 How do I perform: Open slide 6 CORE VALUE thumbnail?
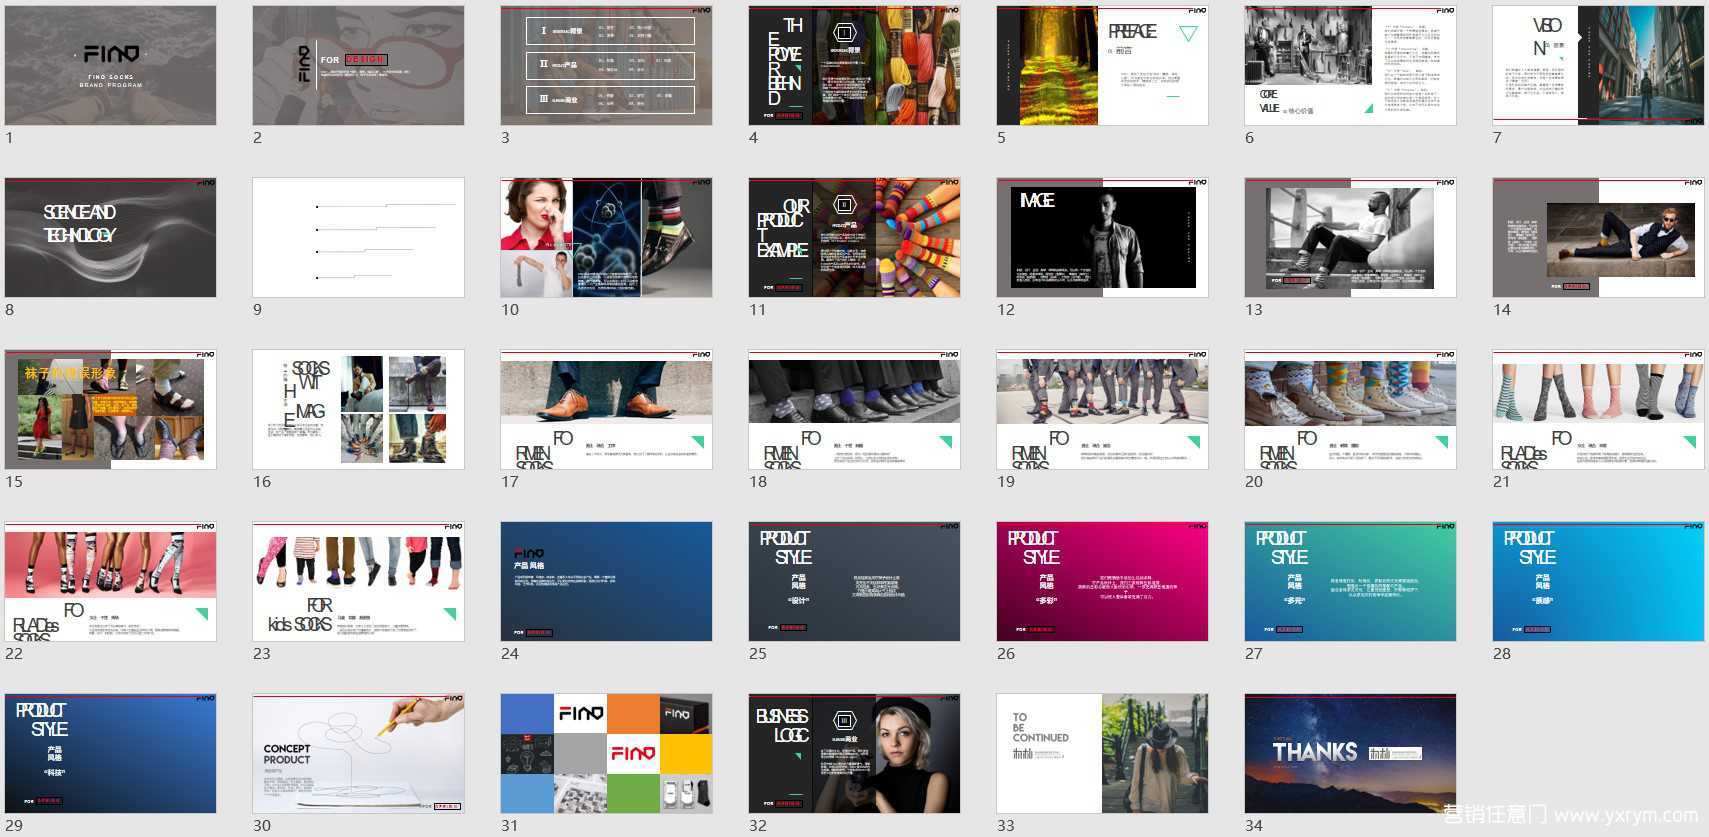(1350, 65)
